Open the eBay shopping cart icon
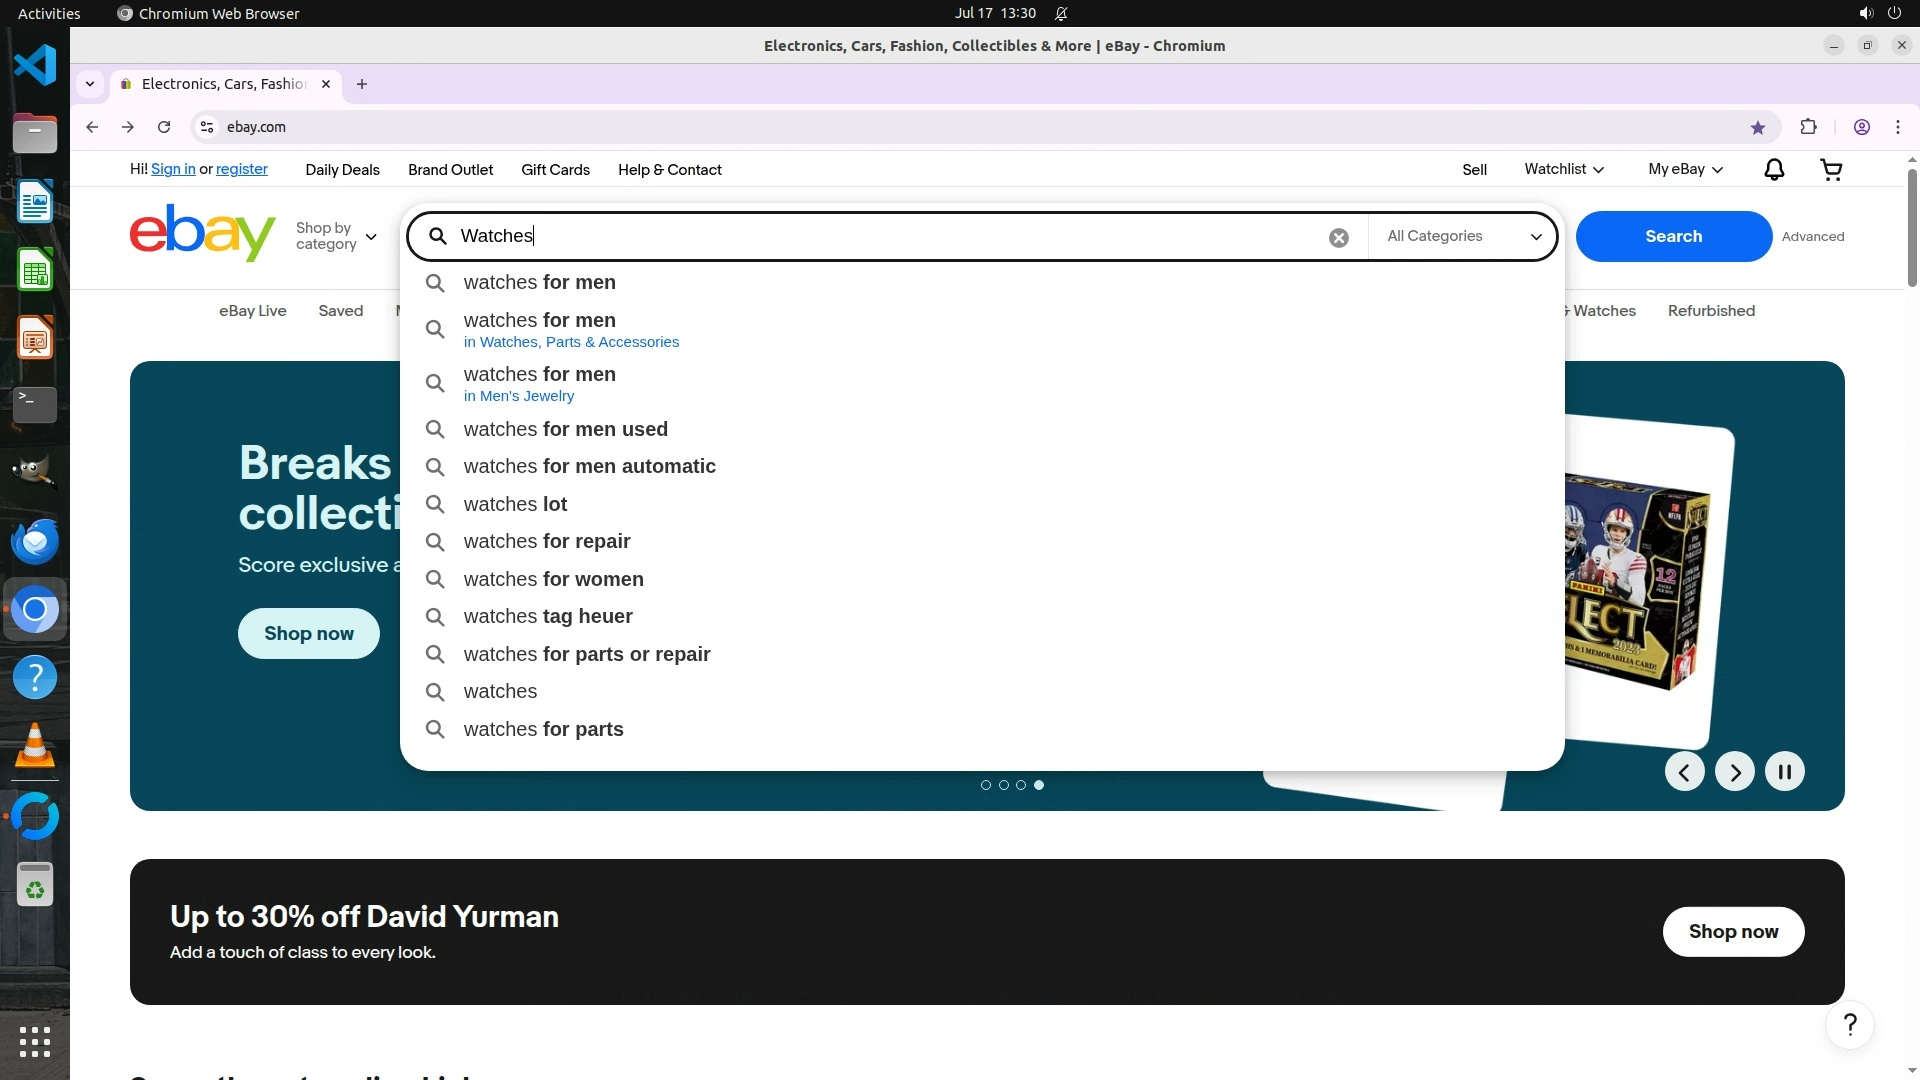This screenshot has width=1920, height=1080. tap(1831, 170)
